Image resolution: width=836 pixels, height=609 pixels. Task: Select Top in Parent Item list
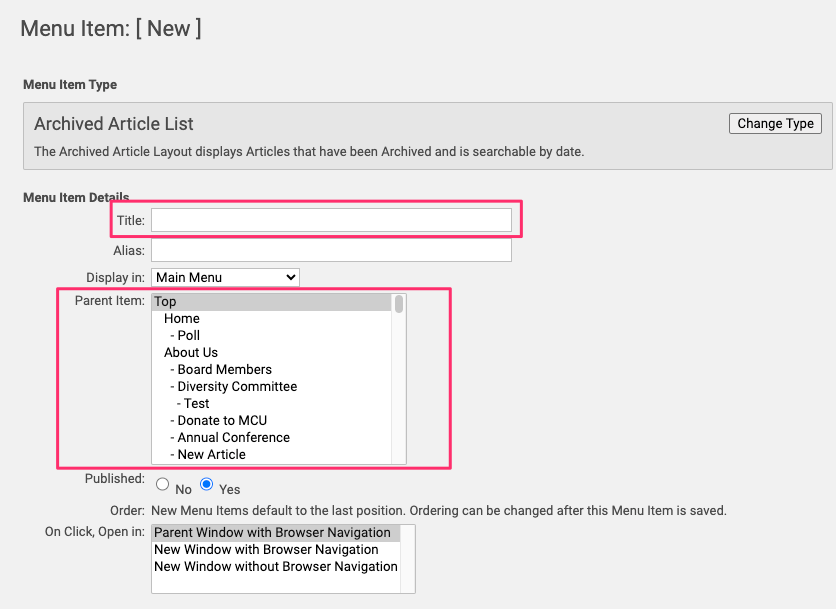click(x=165, y=302)
